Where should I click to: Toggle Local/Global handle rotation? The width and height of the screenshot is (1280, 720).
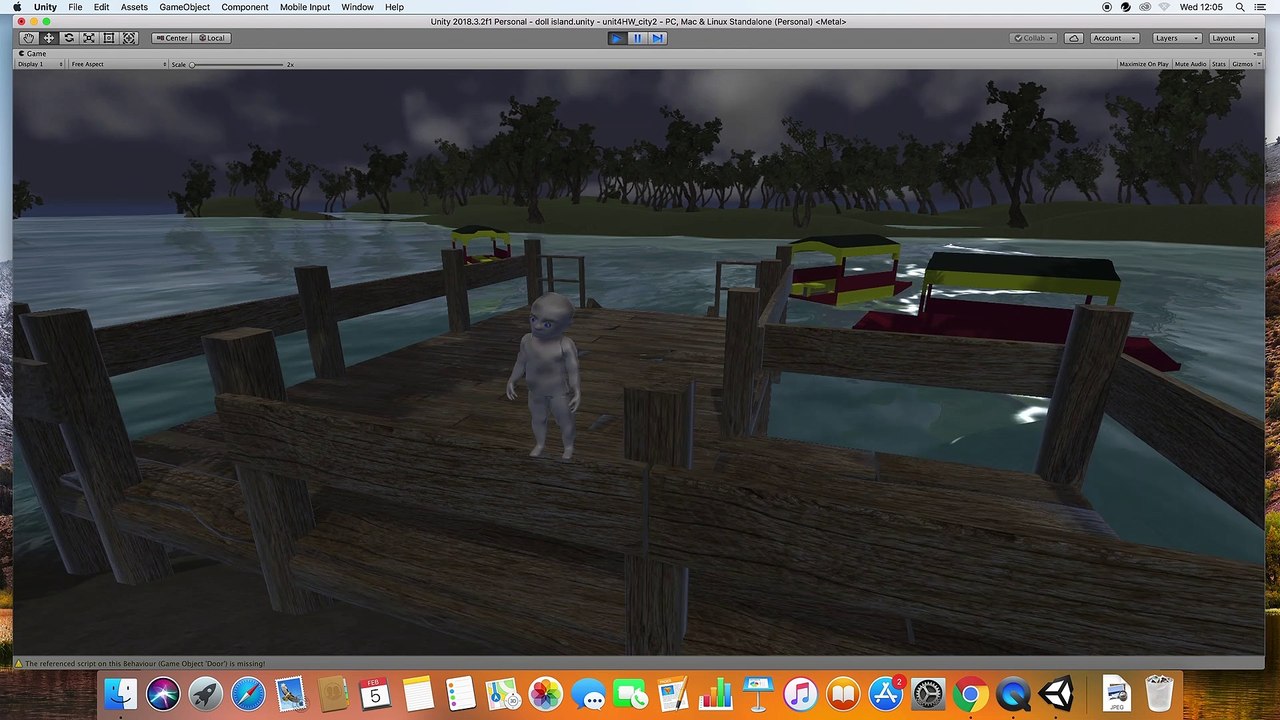[x=211, y=38]
